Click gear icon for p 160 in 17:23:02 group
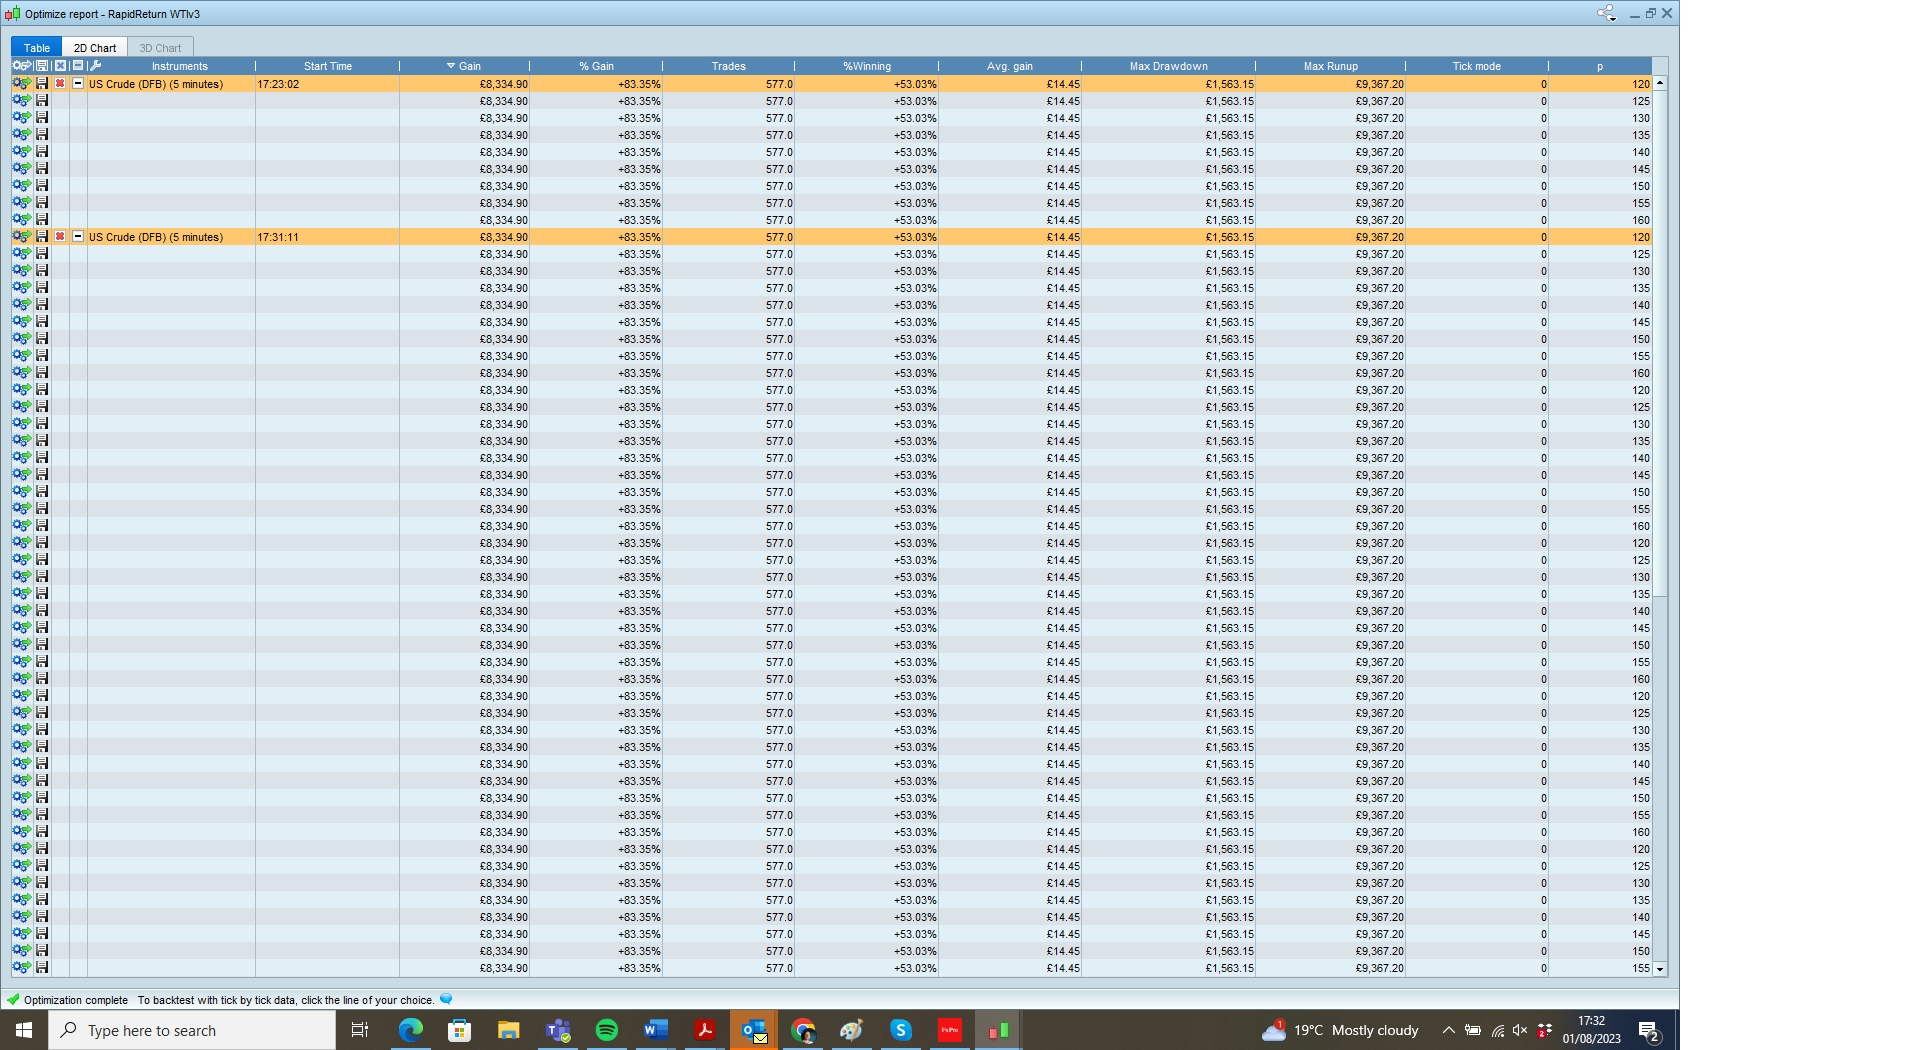 (x=21, y=220)
